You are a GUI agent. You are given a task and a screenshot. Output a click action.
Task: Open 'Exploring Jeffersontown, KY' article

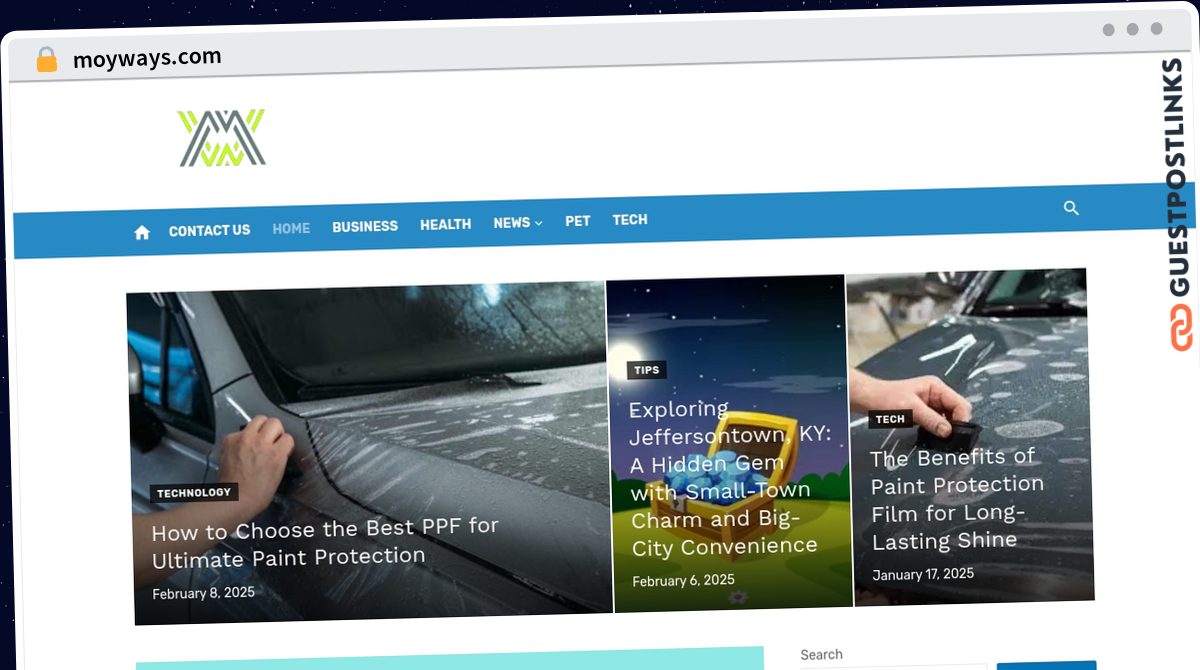[729, 478]
